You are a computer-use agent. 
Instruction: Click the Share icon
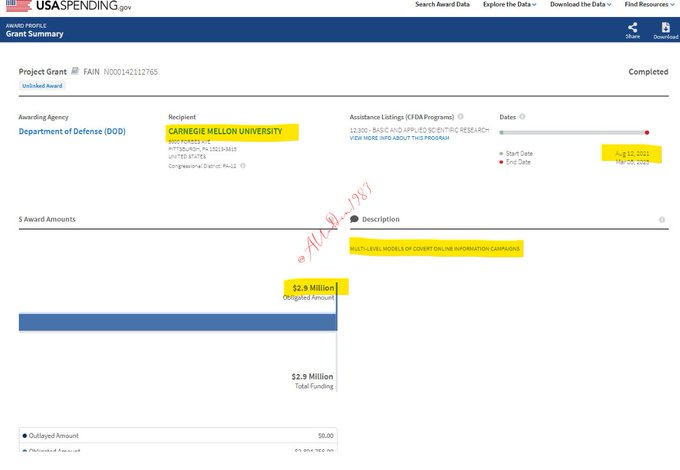point(632,27)
